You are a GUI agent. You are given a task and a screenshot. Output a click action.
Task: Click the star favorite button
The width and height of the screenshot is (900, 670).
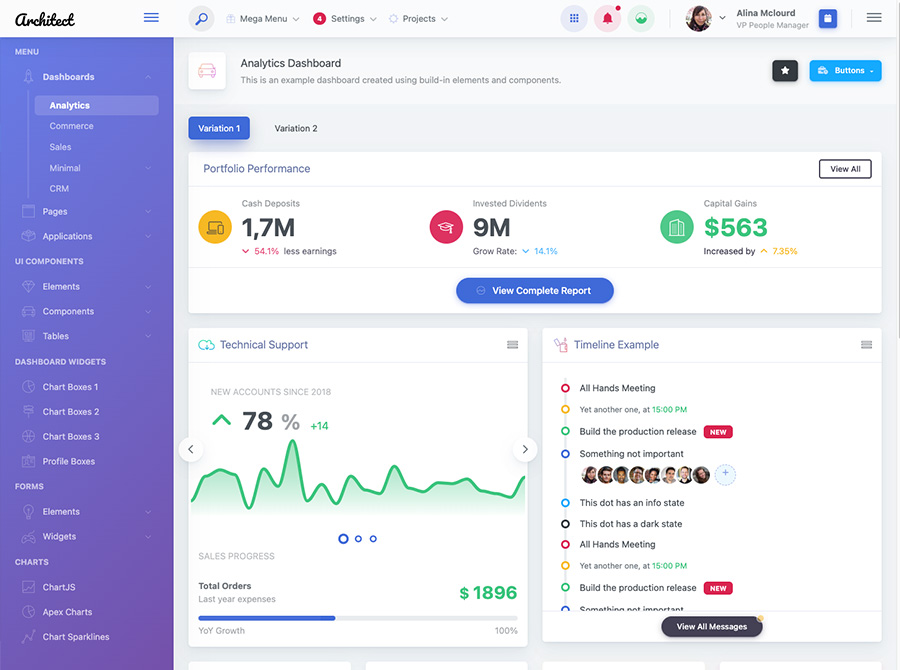tap(785, 71)
